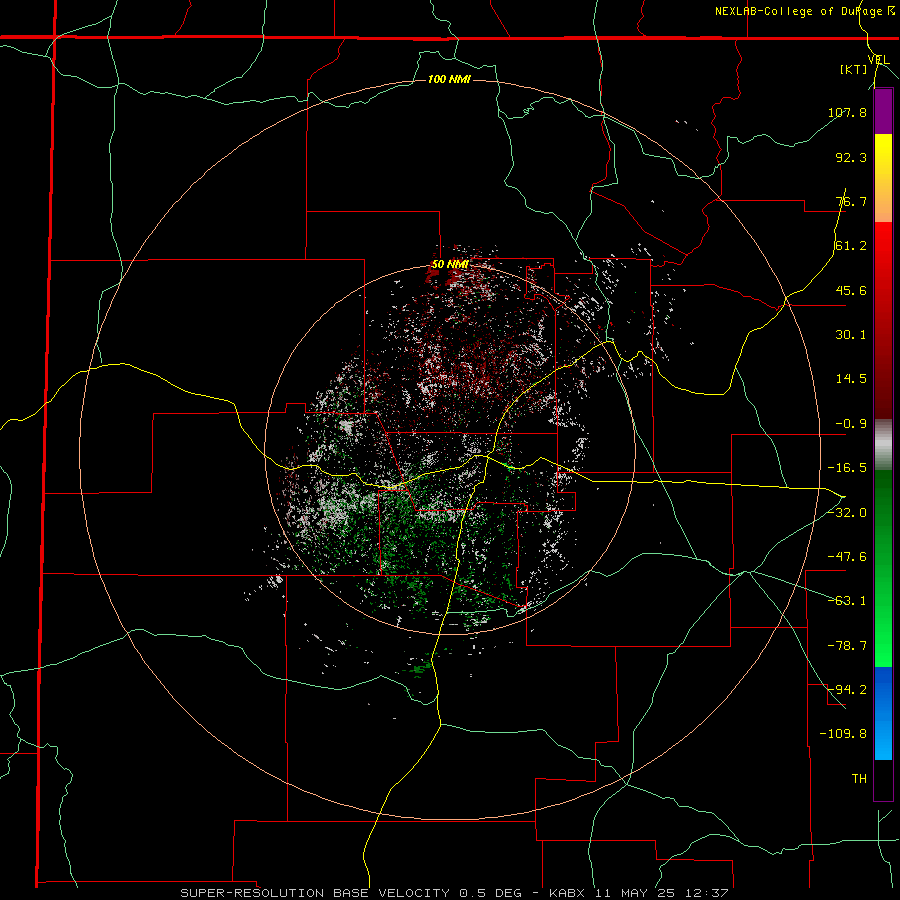The width and height of the screenshot is (900, 900).
Task: Click the 100 NMI range ring label
Action: [449, 79]
